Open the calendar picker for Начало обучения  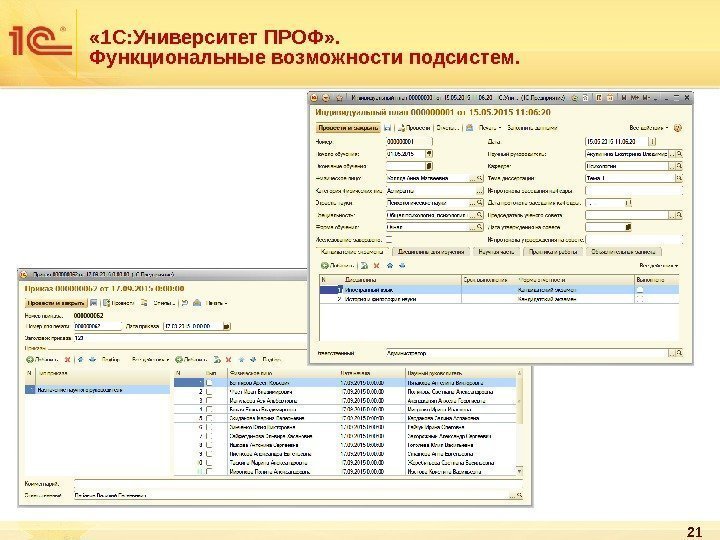click(429, 154)
